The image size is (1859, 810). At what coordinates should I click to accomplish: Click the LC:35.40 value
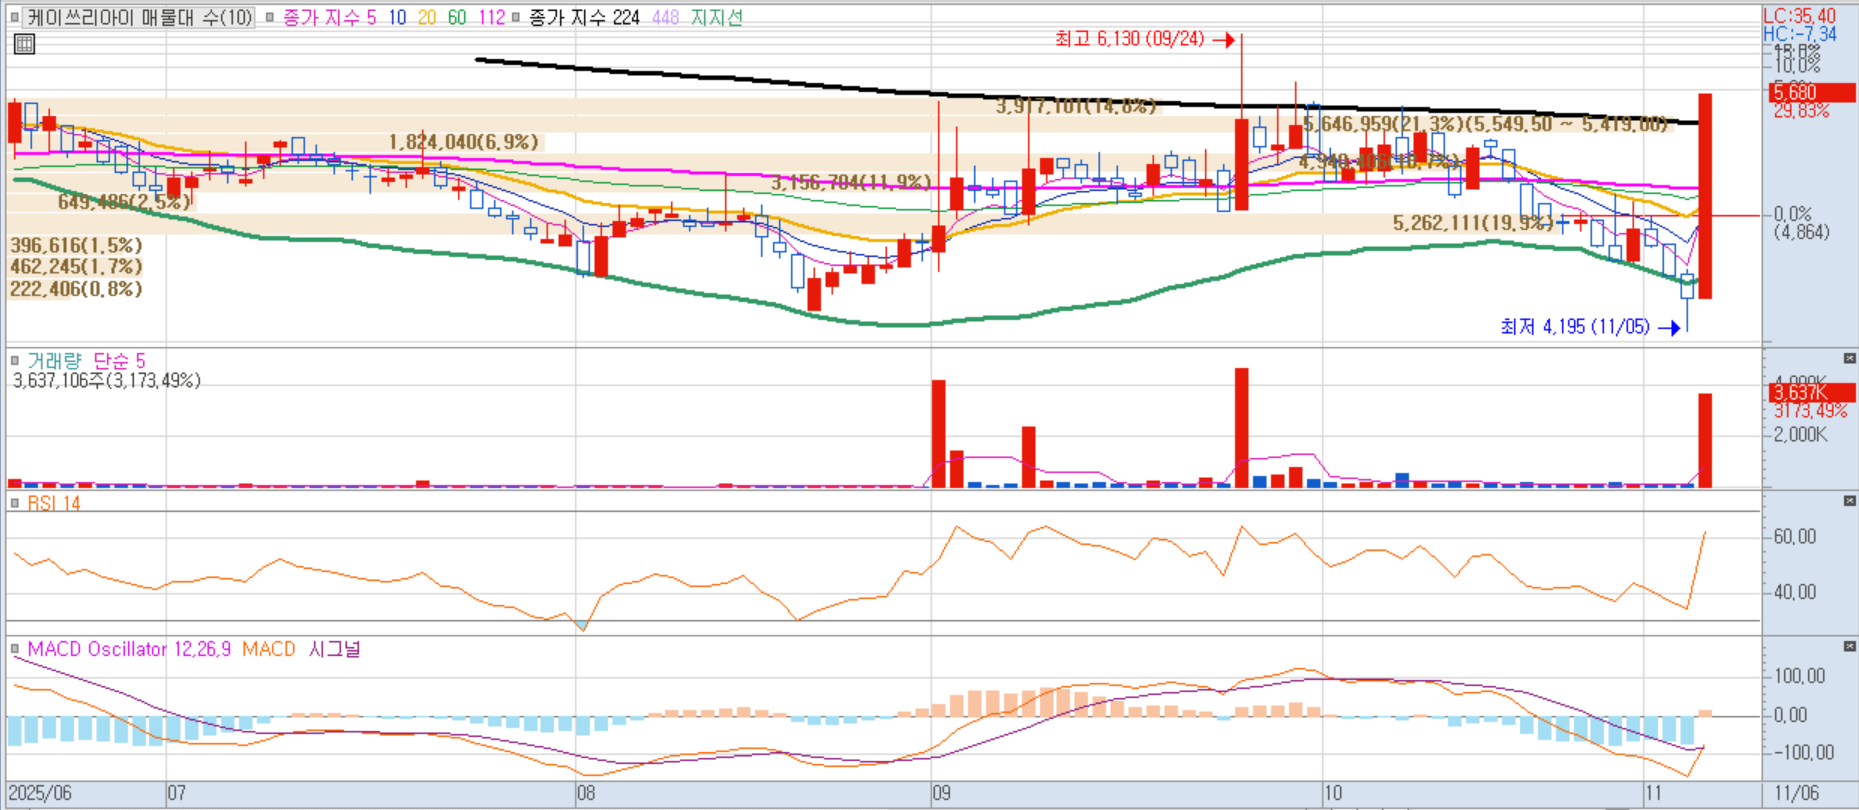coord(1799,16)
